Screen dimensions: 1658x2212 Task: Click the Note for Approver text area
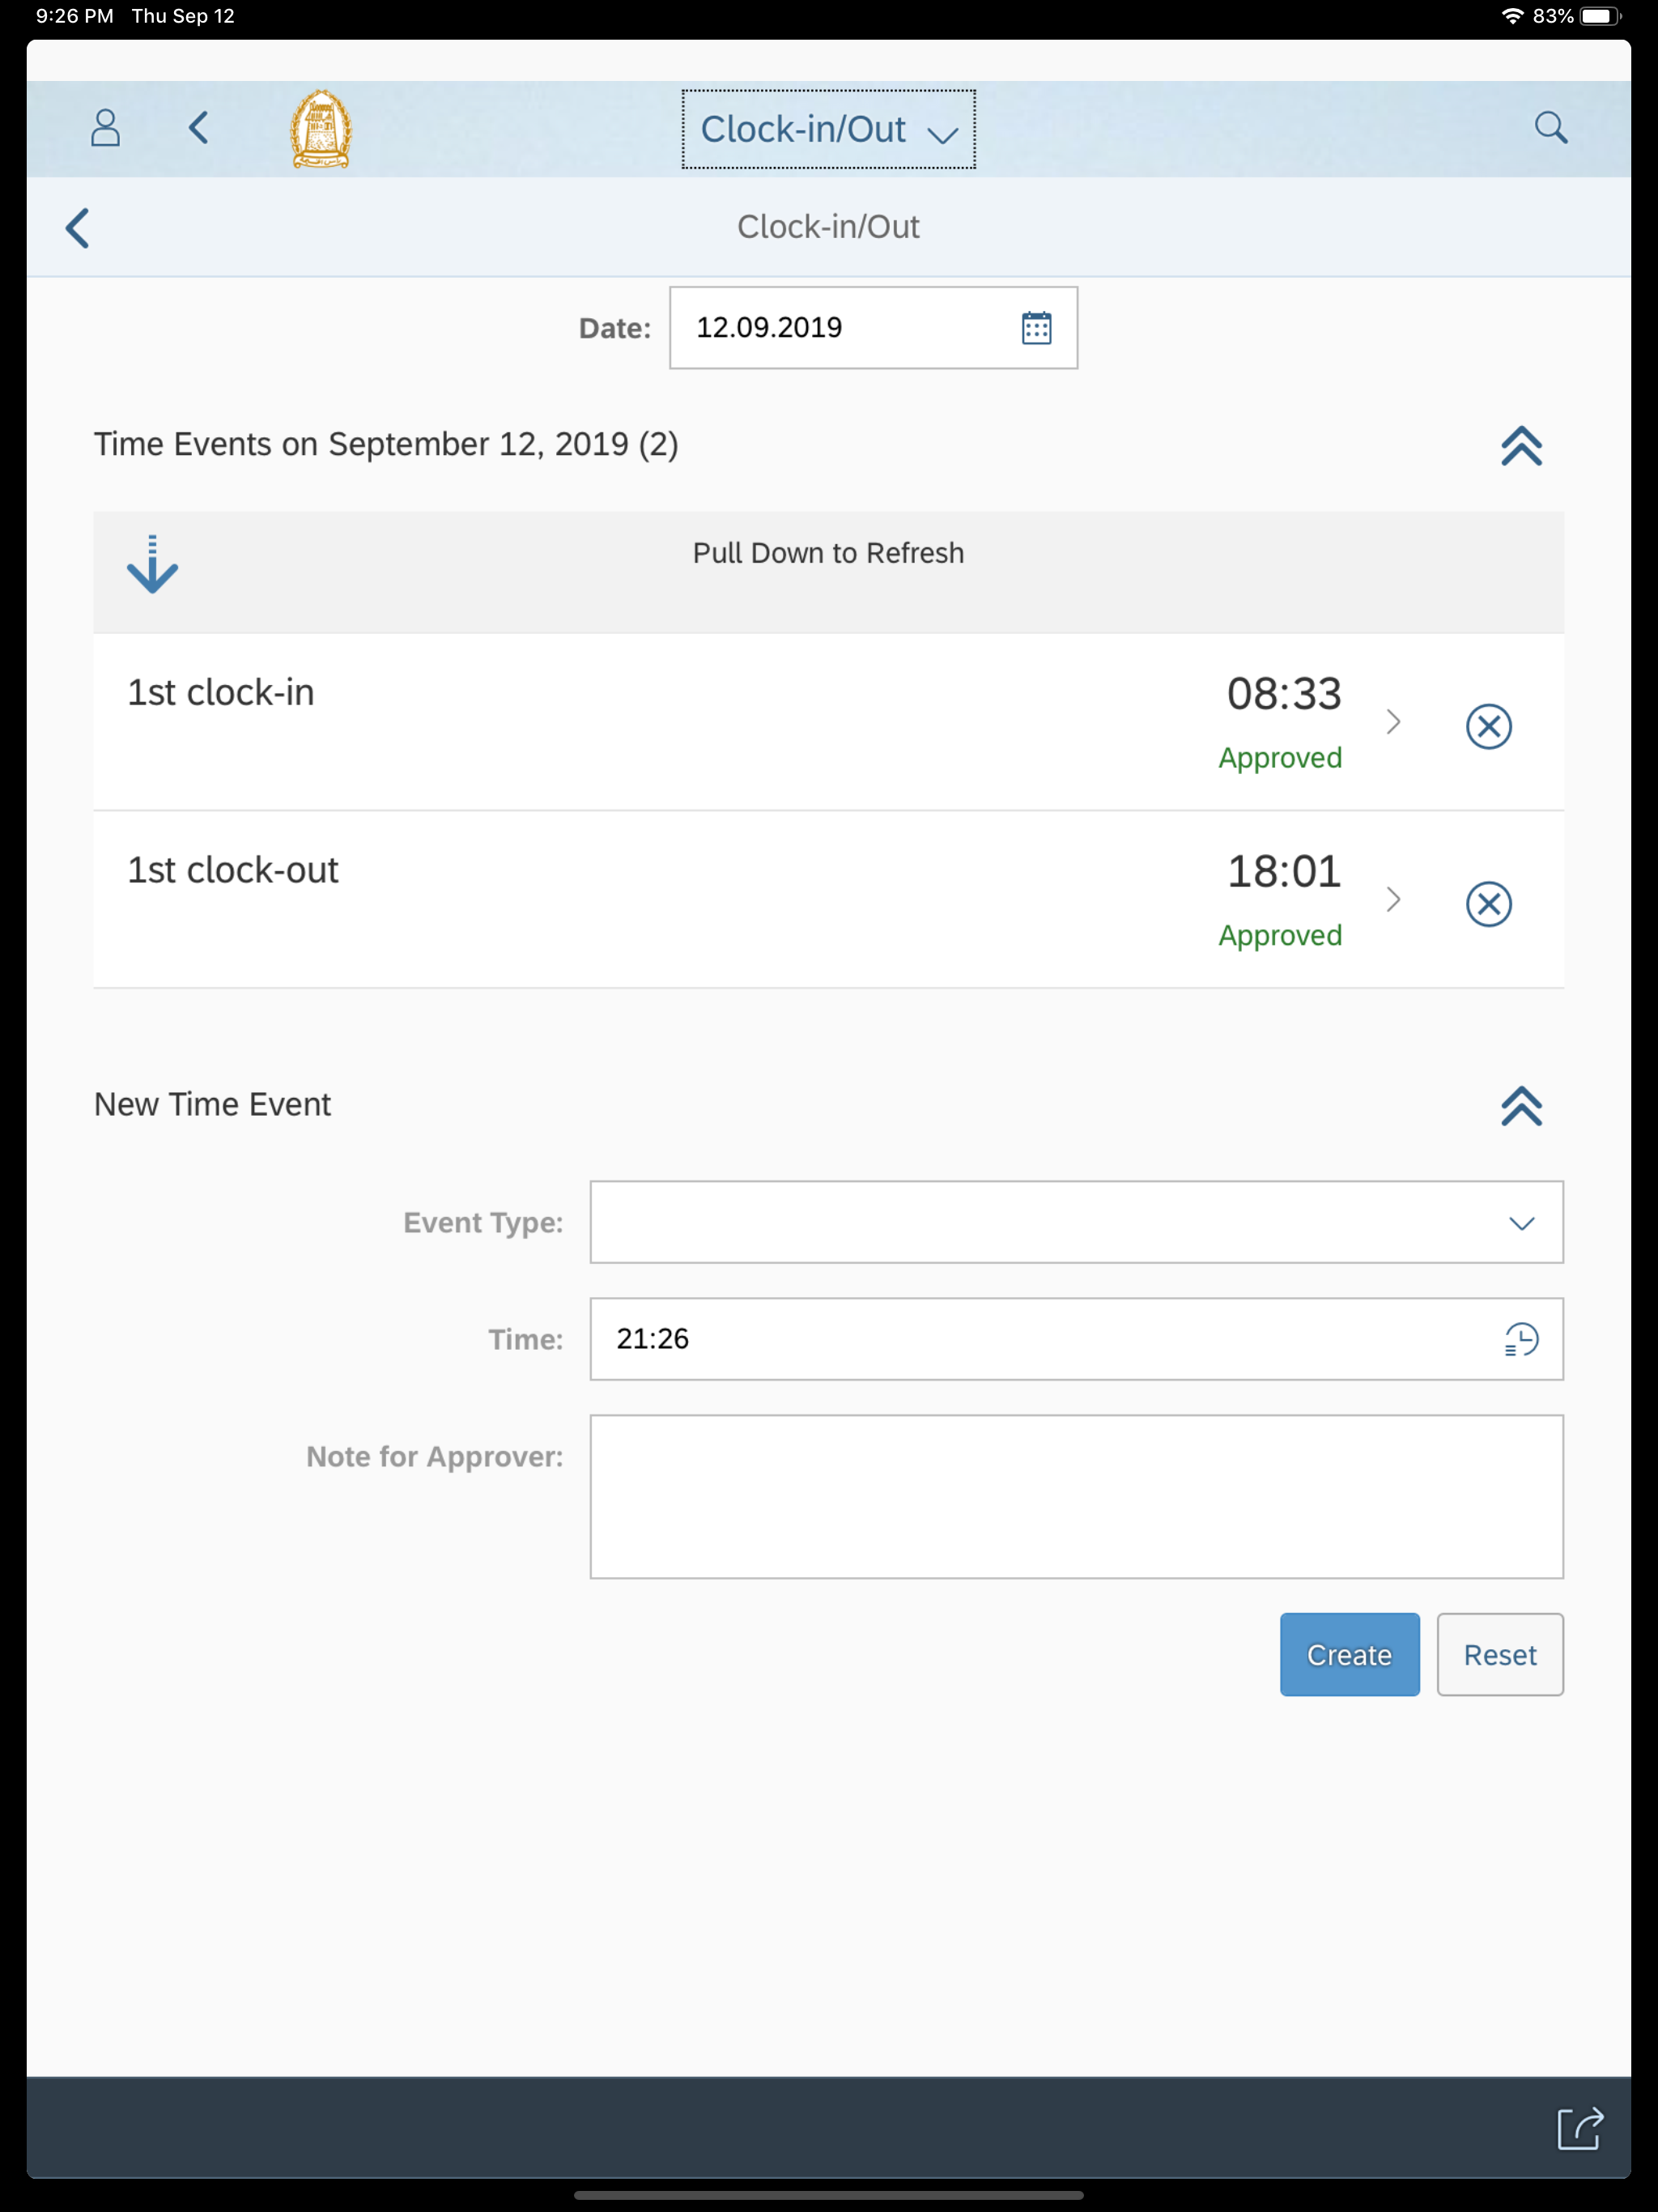point(1076,1496)
